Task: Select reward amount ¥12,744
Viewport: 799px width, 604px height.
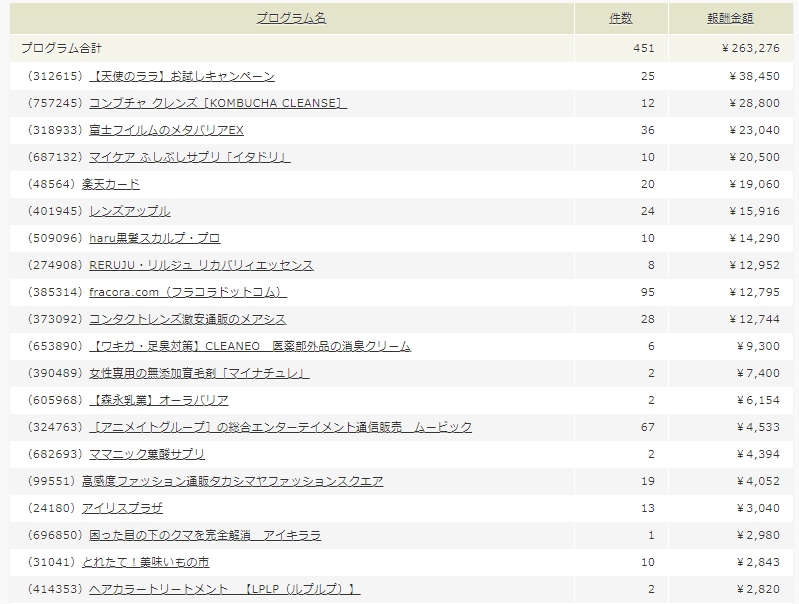Action: pos(754,320)
